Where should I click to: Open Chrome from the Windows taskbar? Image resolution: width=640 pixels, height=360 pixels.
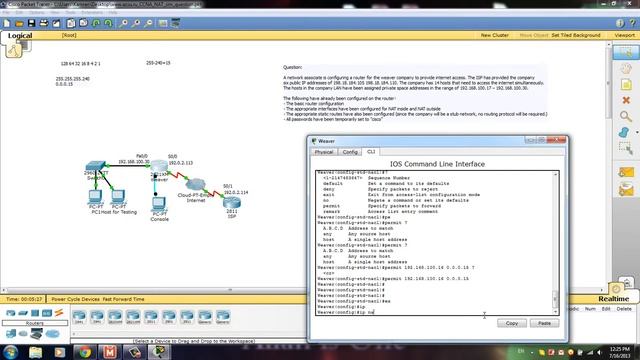(x=85, y=352)
